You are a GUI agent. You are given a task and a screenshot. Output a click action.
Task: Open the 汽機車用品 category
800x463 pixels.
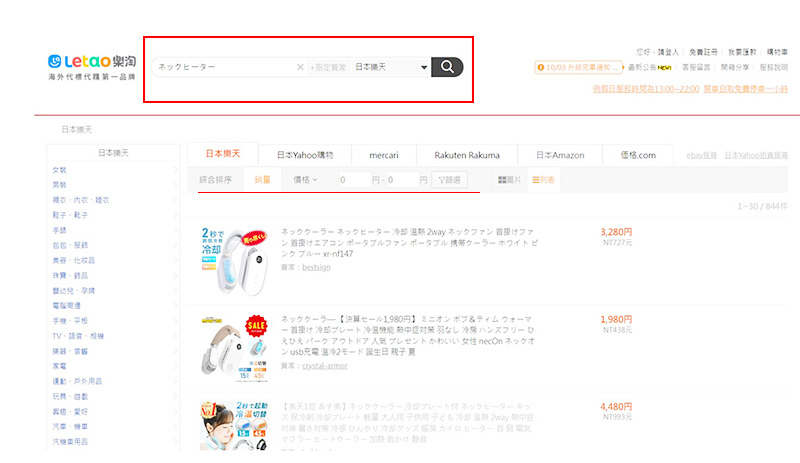[70, 442]
